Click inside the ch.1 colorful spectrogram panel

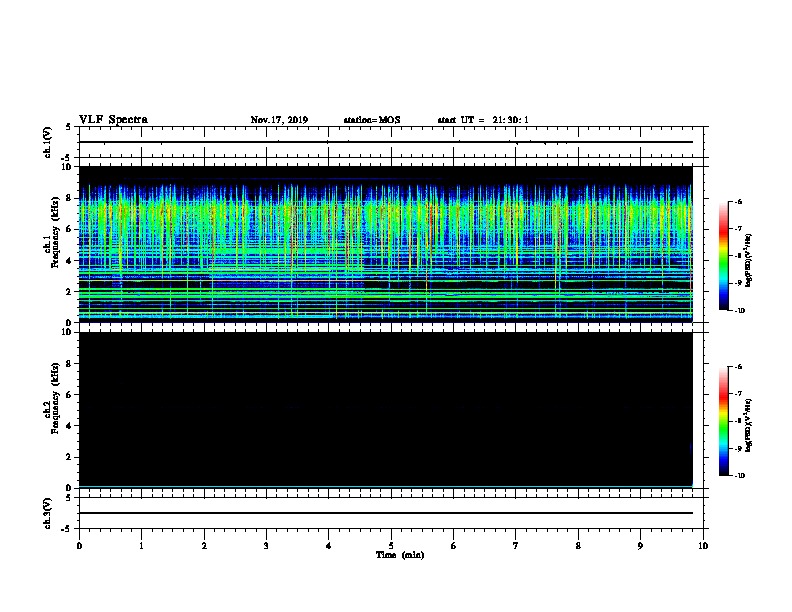click(385, 244)
